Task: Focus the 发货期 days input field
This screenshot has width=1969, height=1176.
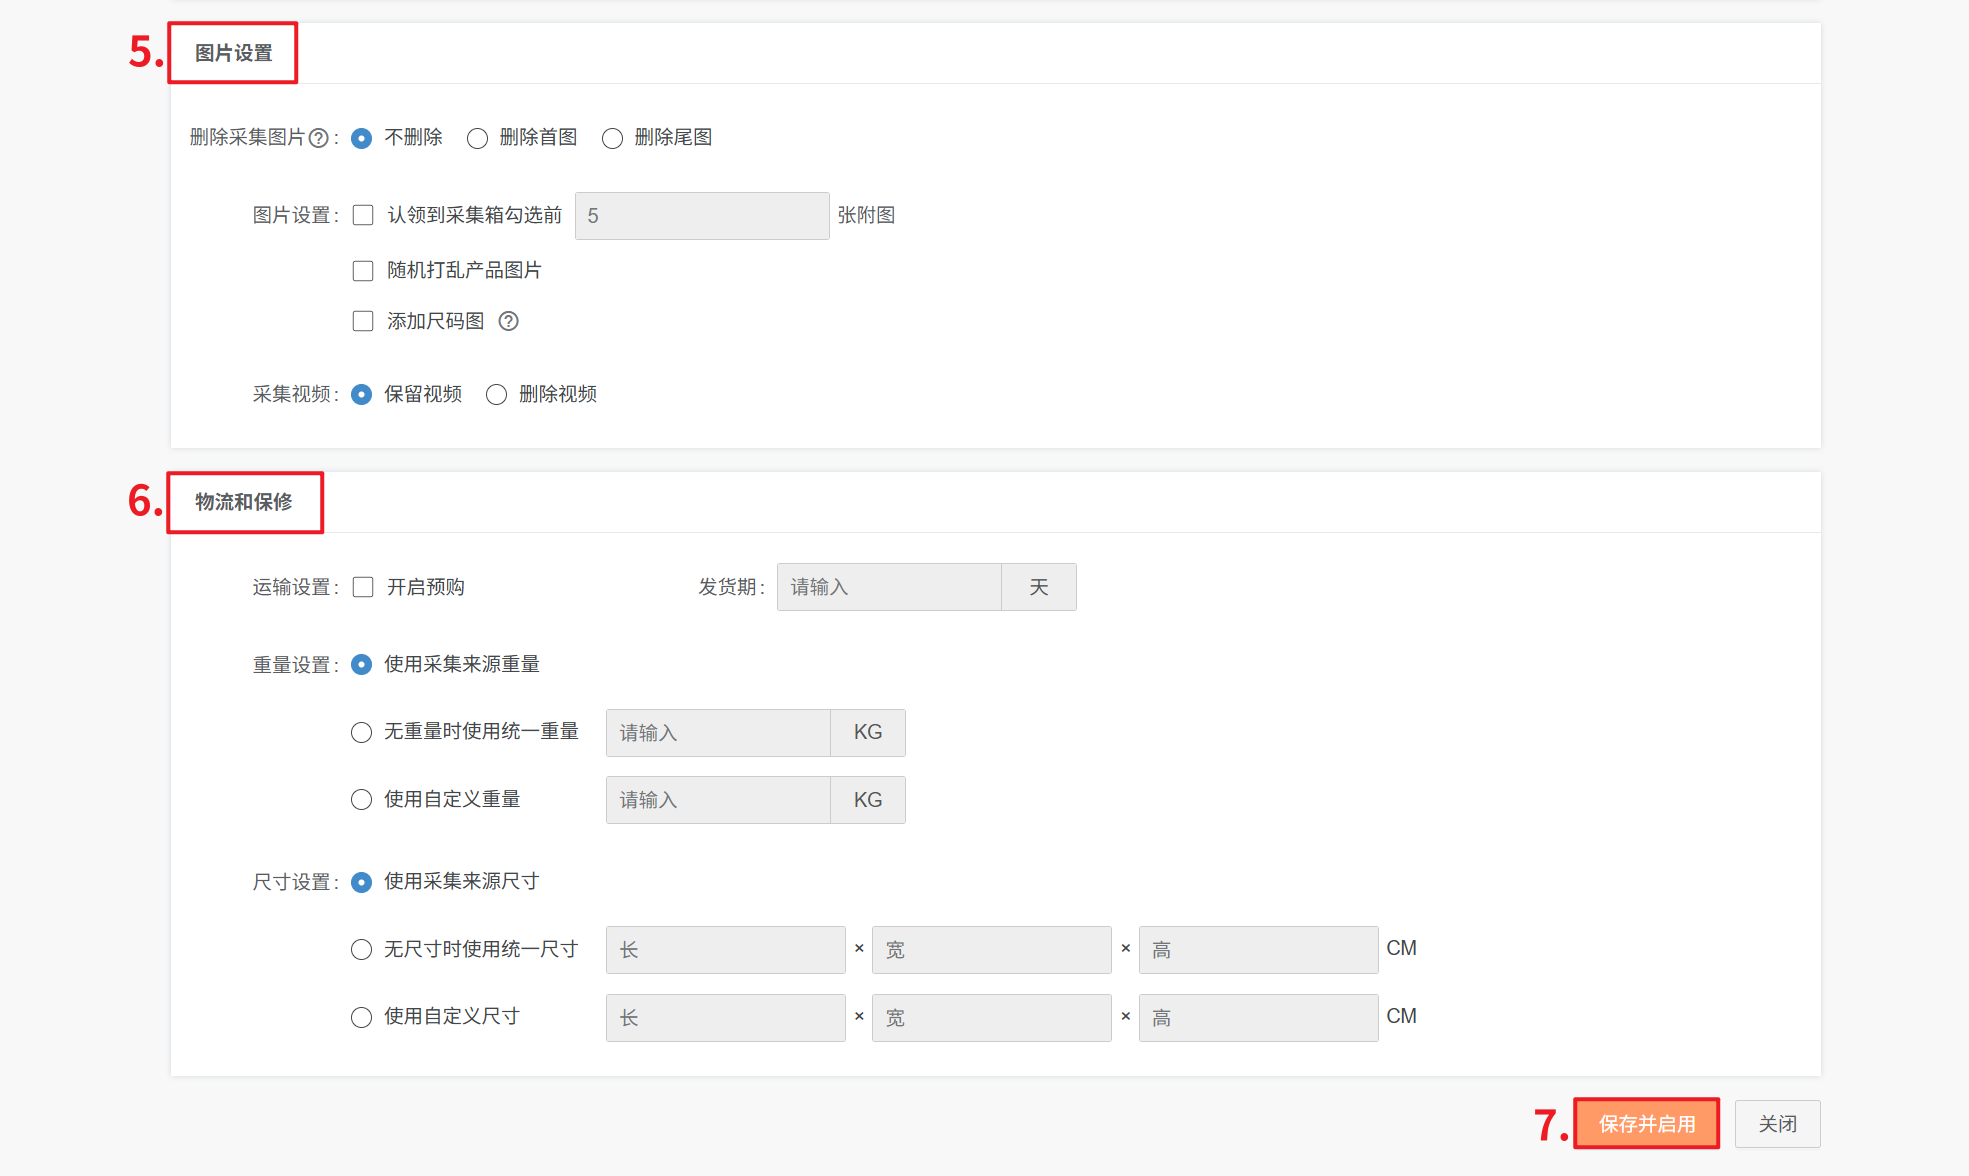Action: [x=888, y=587]
